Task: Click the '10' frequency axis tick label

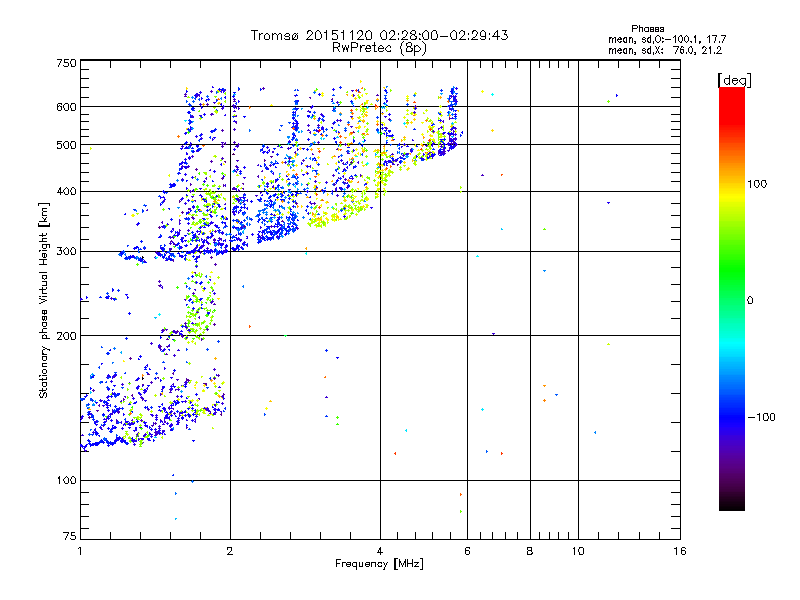Action: [x=578, y=551]
